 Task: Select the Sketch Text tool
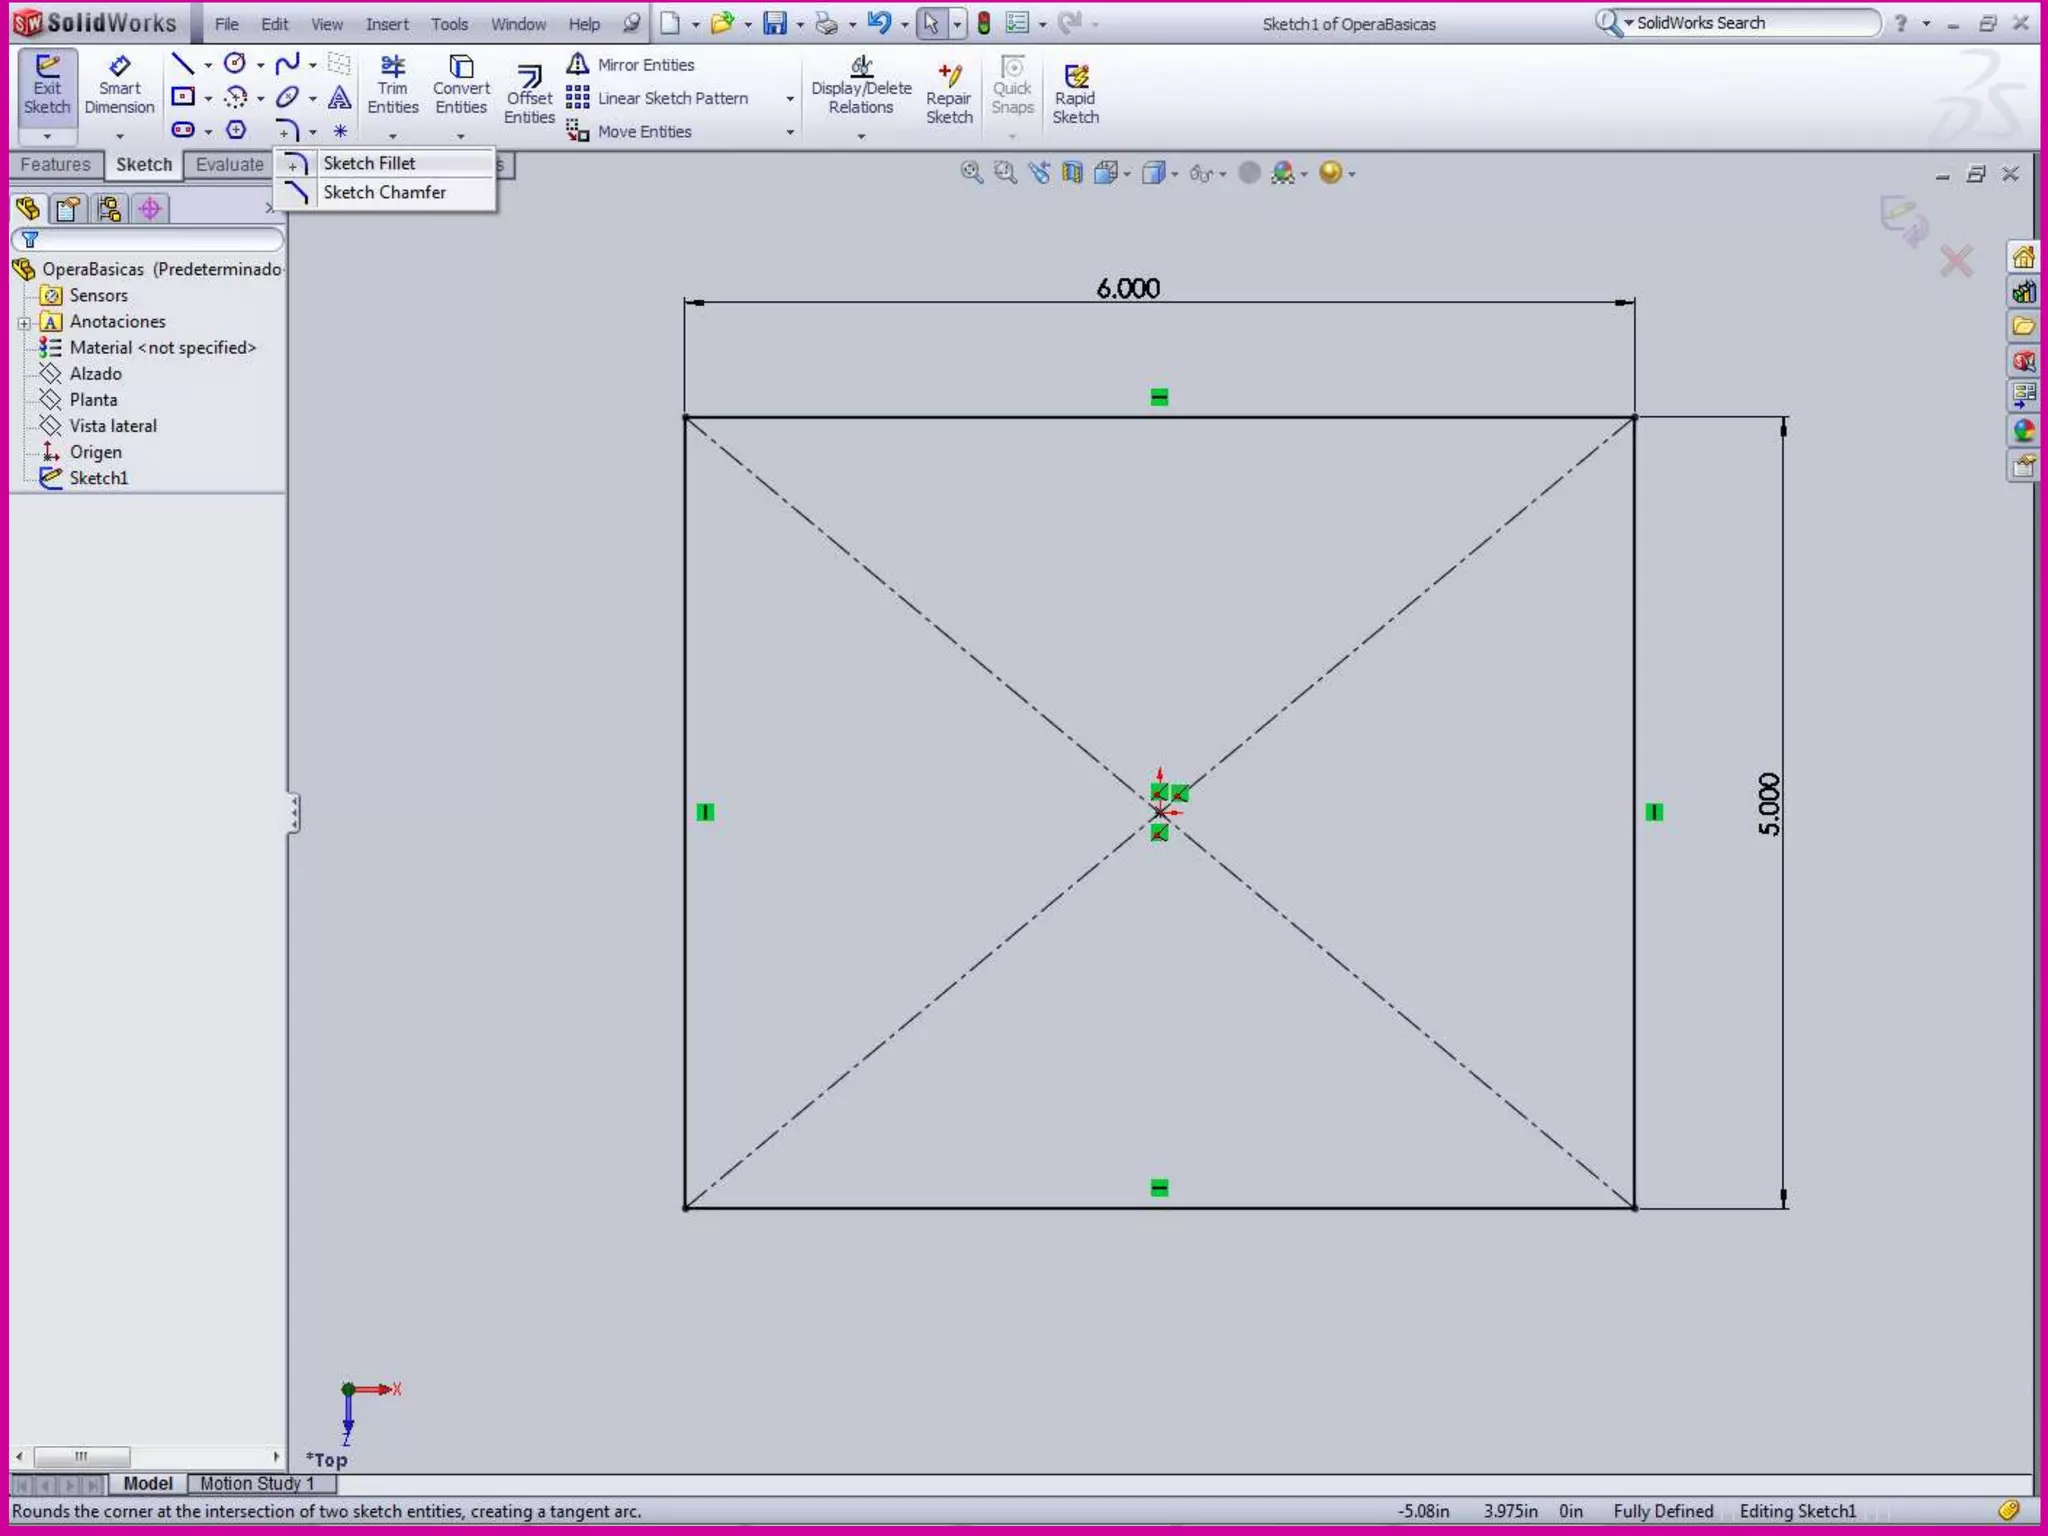[x=340, y=97]
